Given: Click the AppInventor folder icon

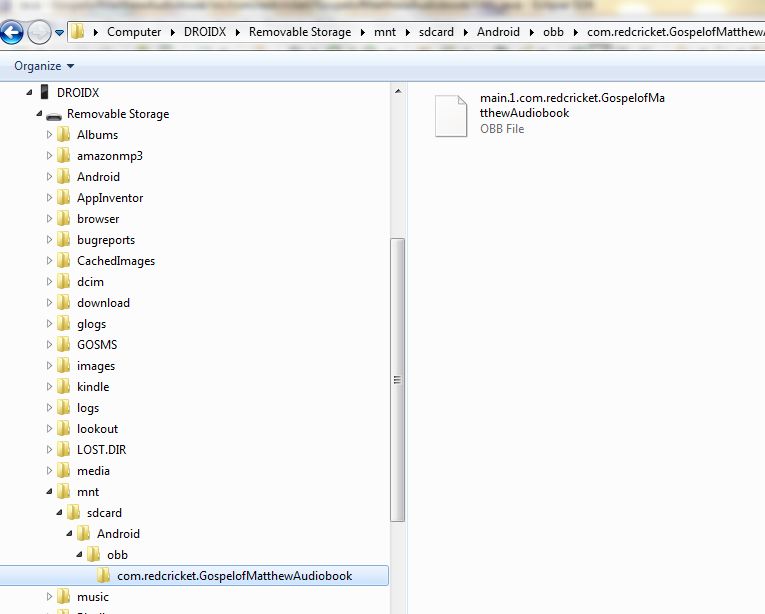Looking at the screenshot, I should (63, 197).
